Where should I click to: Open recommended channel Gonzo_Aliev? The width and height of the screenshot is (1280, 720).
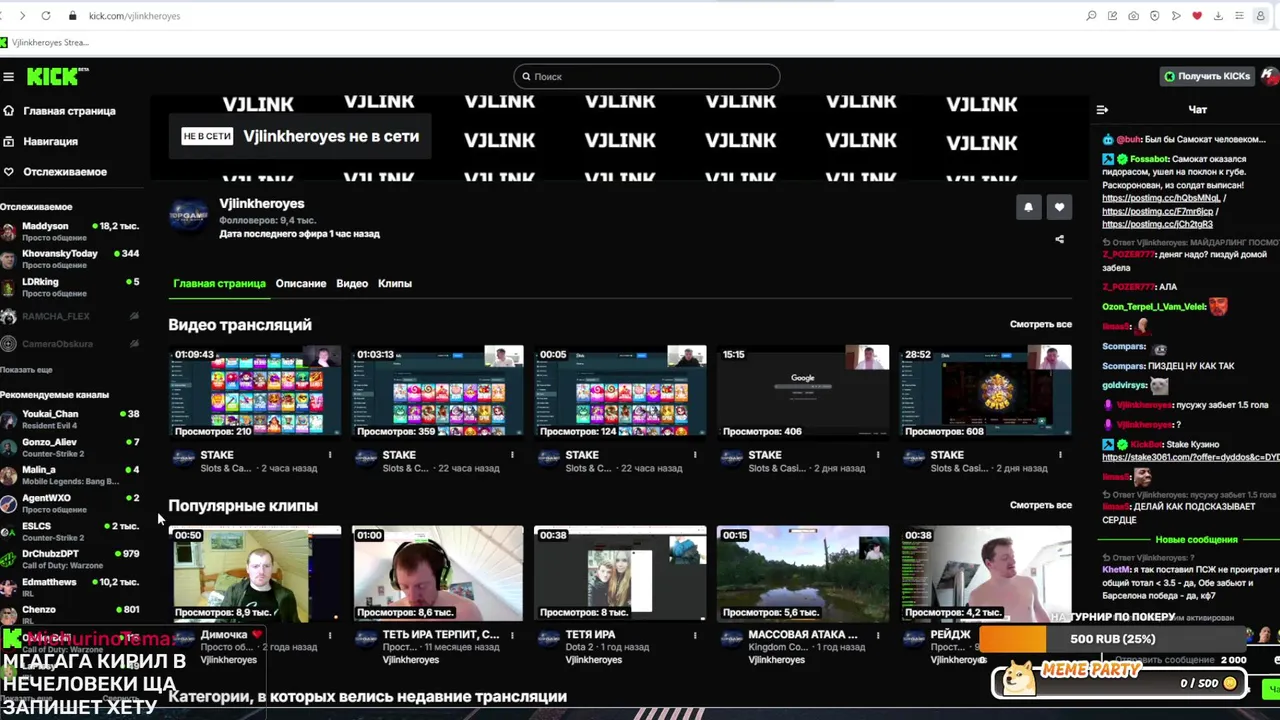coord(70,447)
